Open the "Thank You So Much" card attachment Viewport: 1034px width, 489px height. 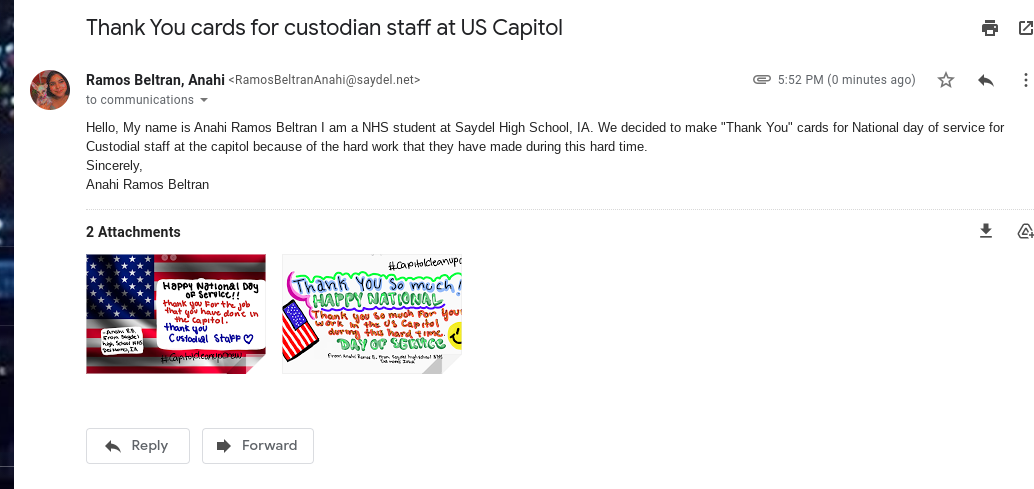[372, 314]
